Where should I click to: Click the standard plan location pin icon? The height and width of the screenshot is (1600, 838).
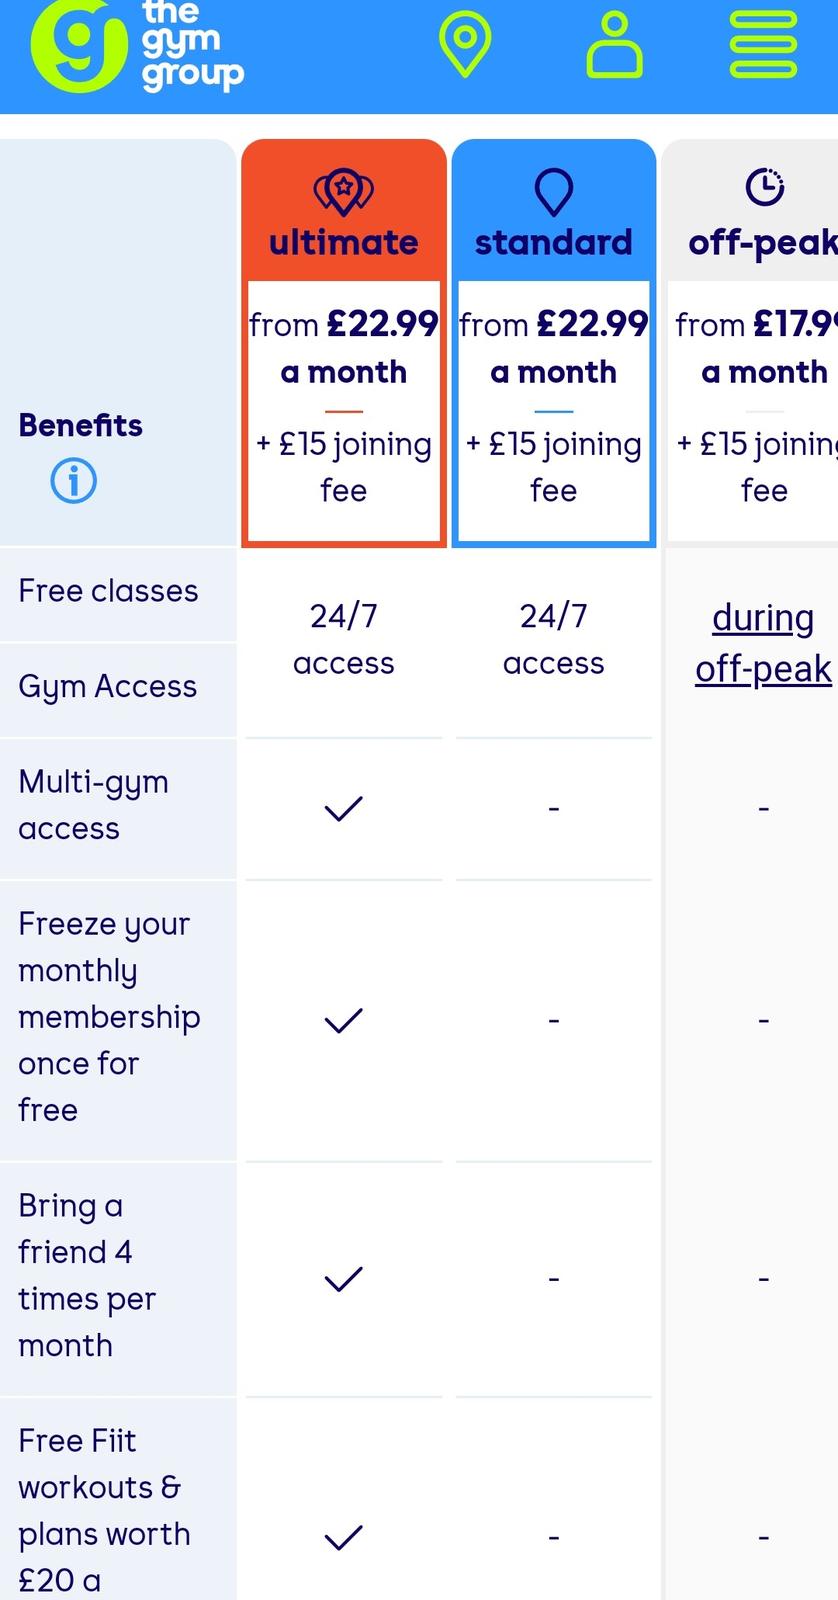pos(553,190)
